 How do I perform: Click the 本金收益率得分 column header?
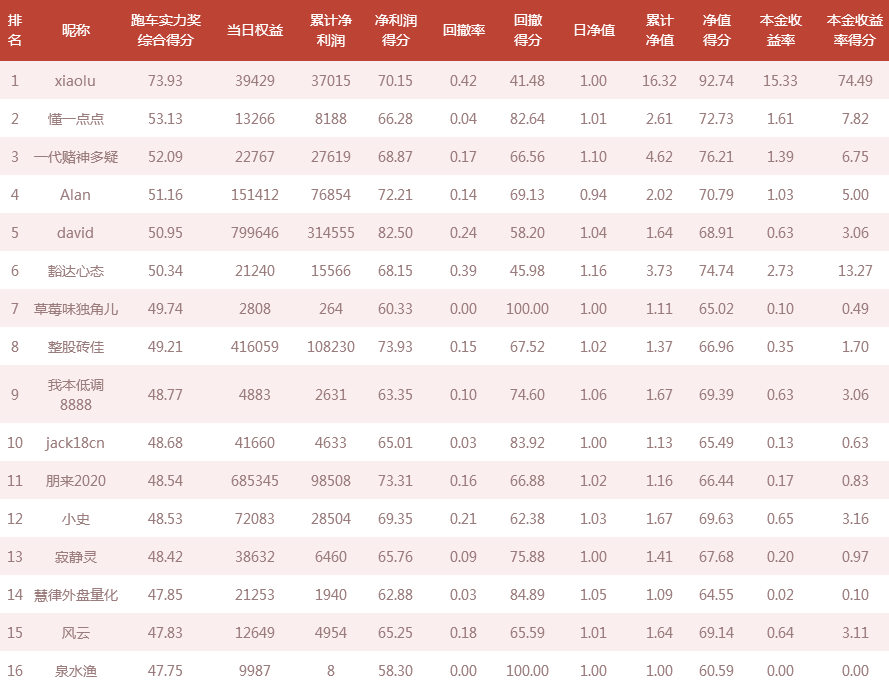click(x=854, y=30)
